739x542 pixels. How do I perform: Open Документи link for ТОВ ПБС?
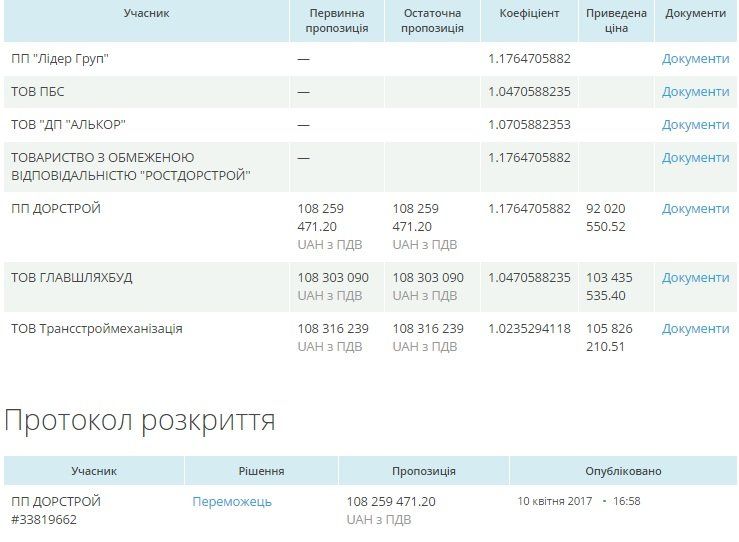(x=695, y=92)
